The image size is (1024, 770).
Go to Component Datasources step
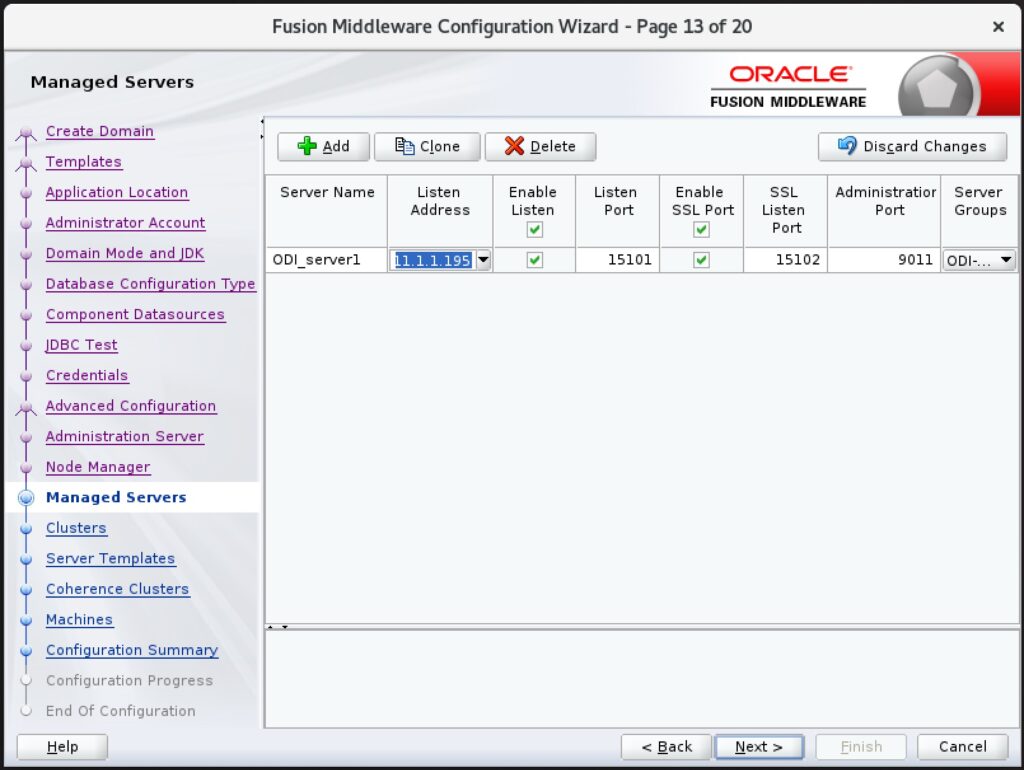point(135,315)
